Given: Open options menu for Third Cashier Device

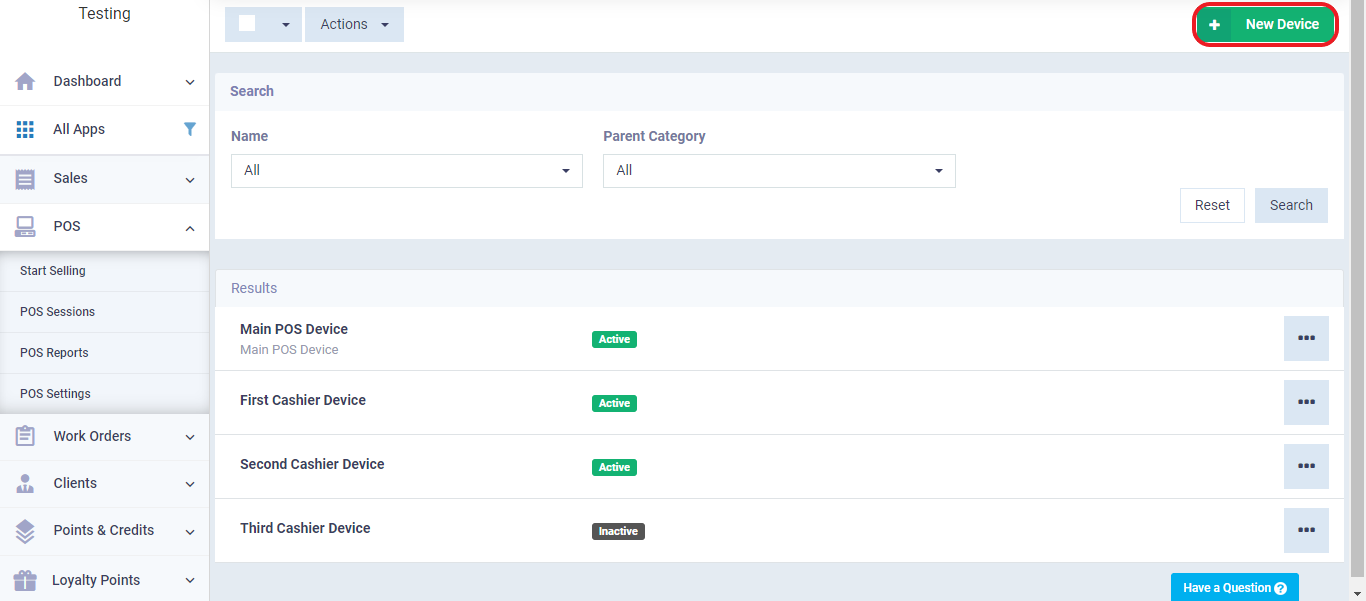Looking at the screenshot, I should pos(1306,530).
